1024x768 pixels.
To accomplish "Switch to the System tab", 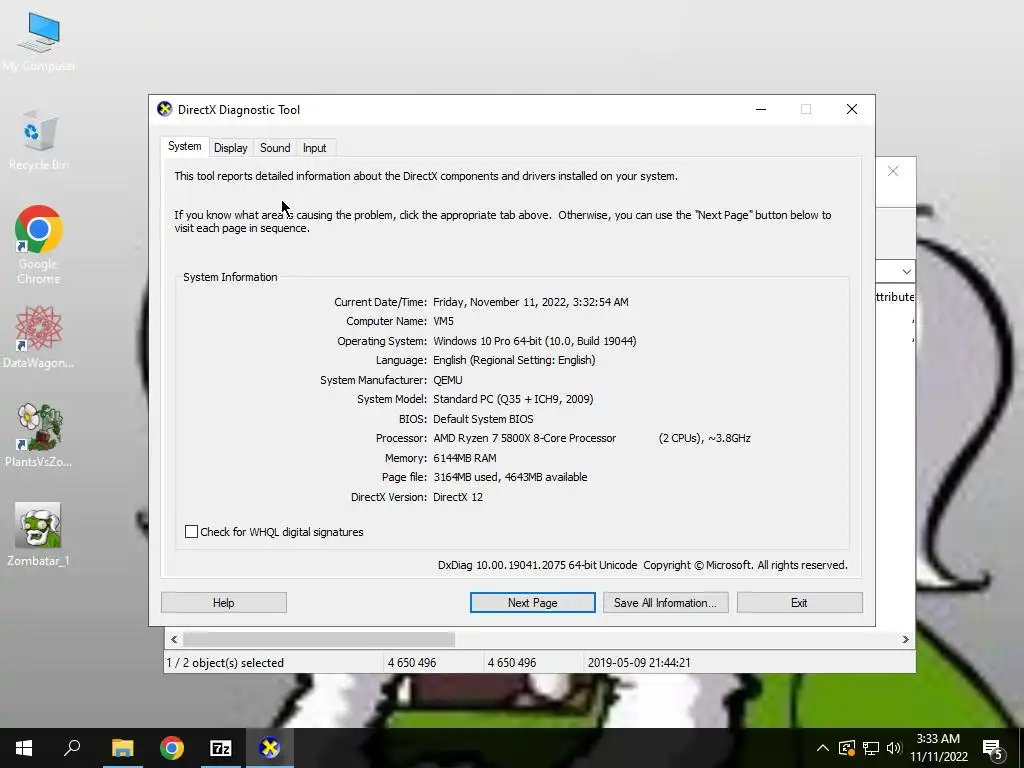I will (185, 146).
